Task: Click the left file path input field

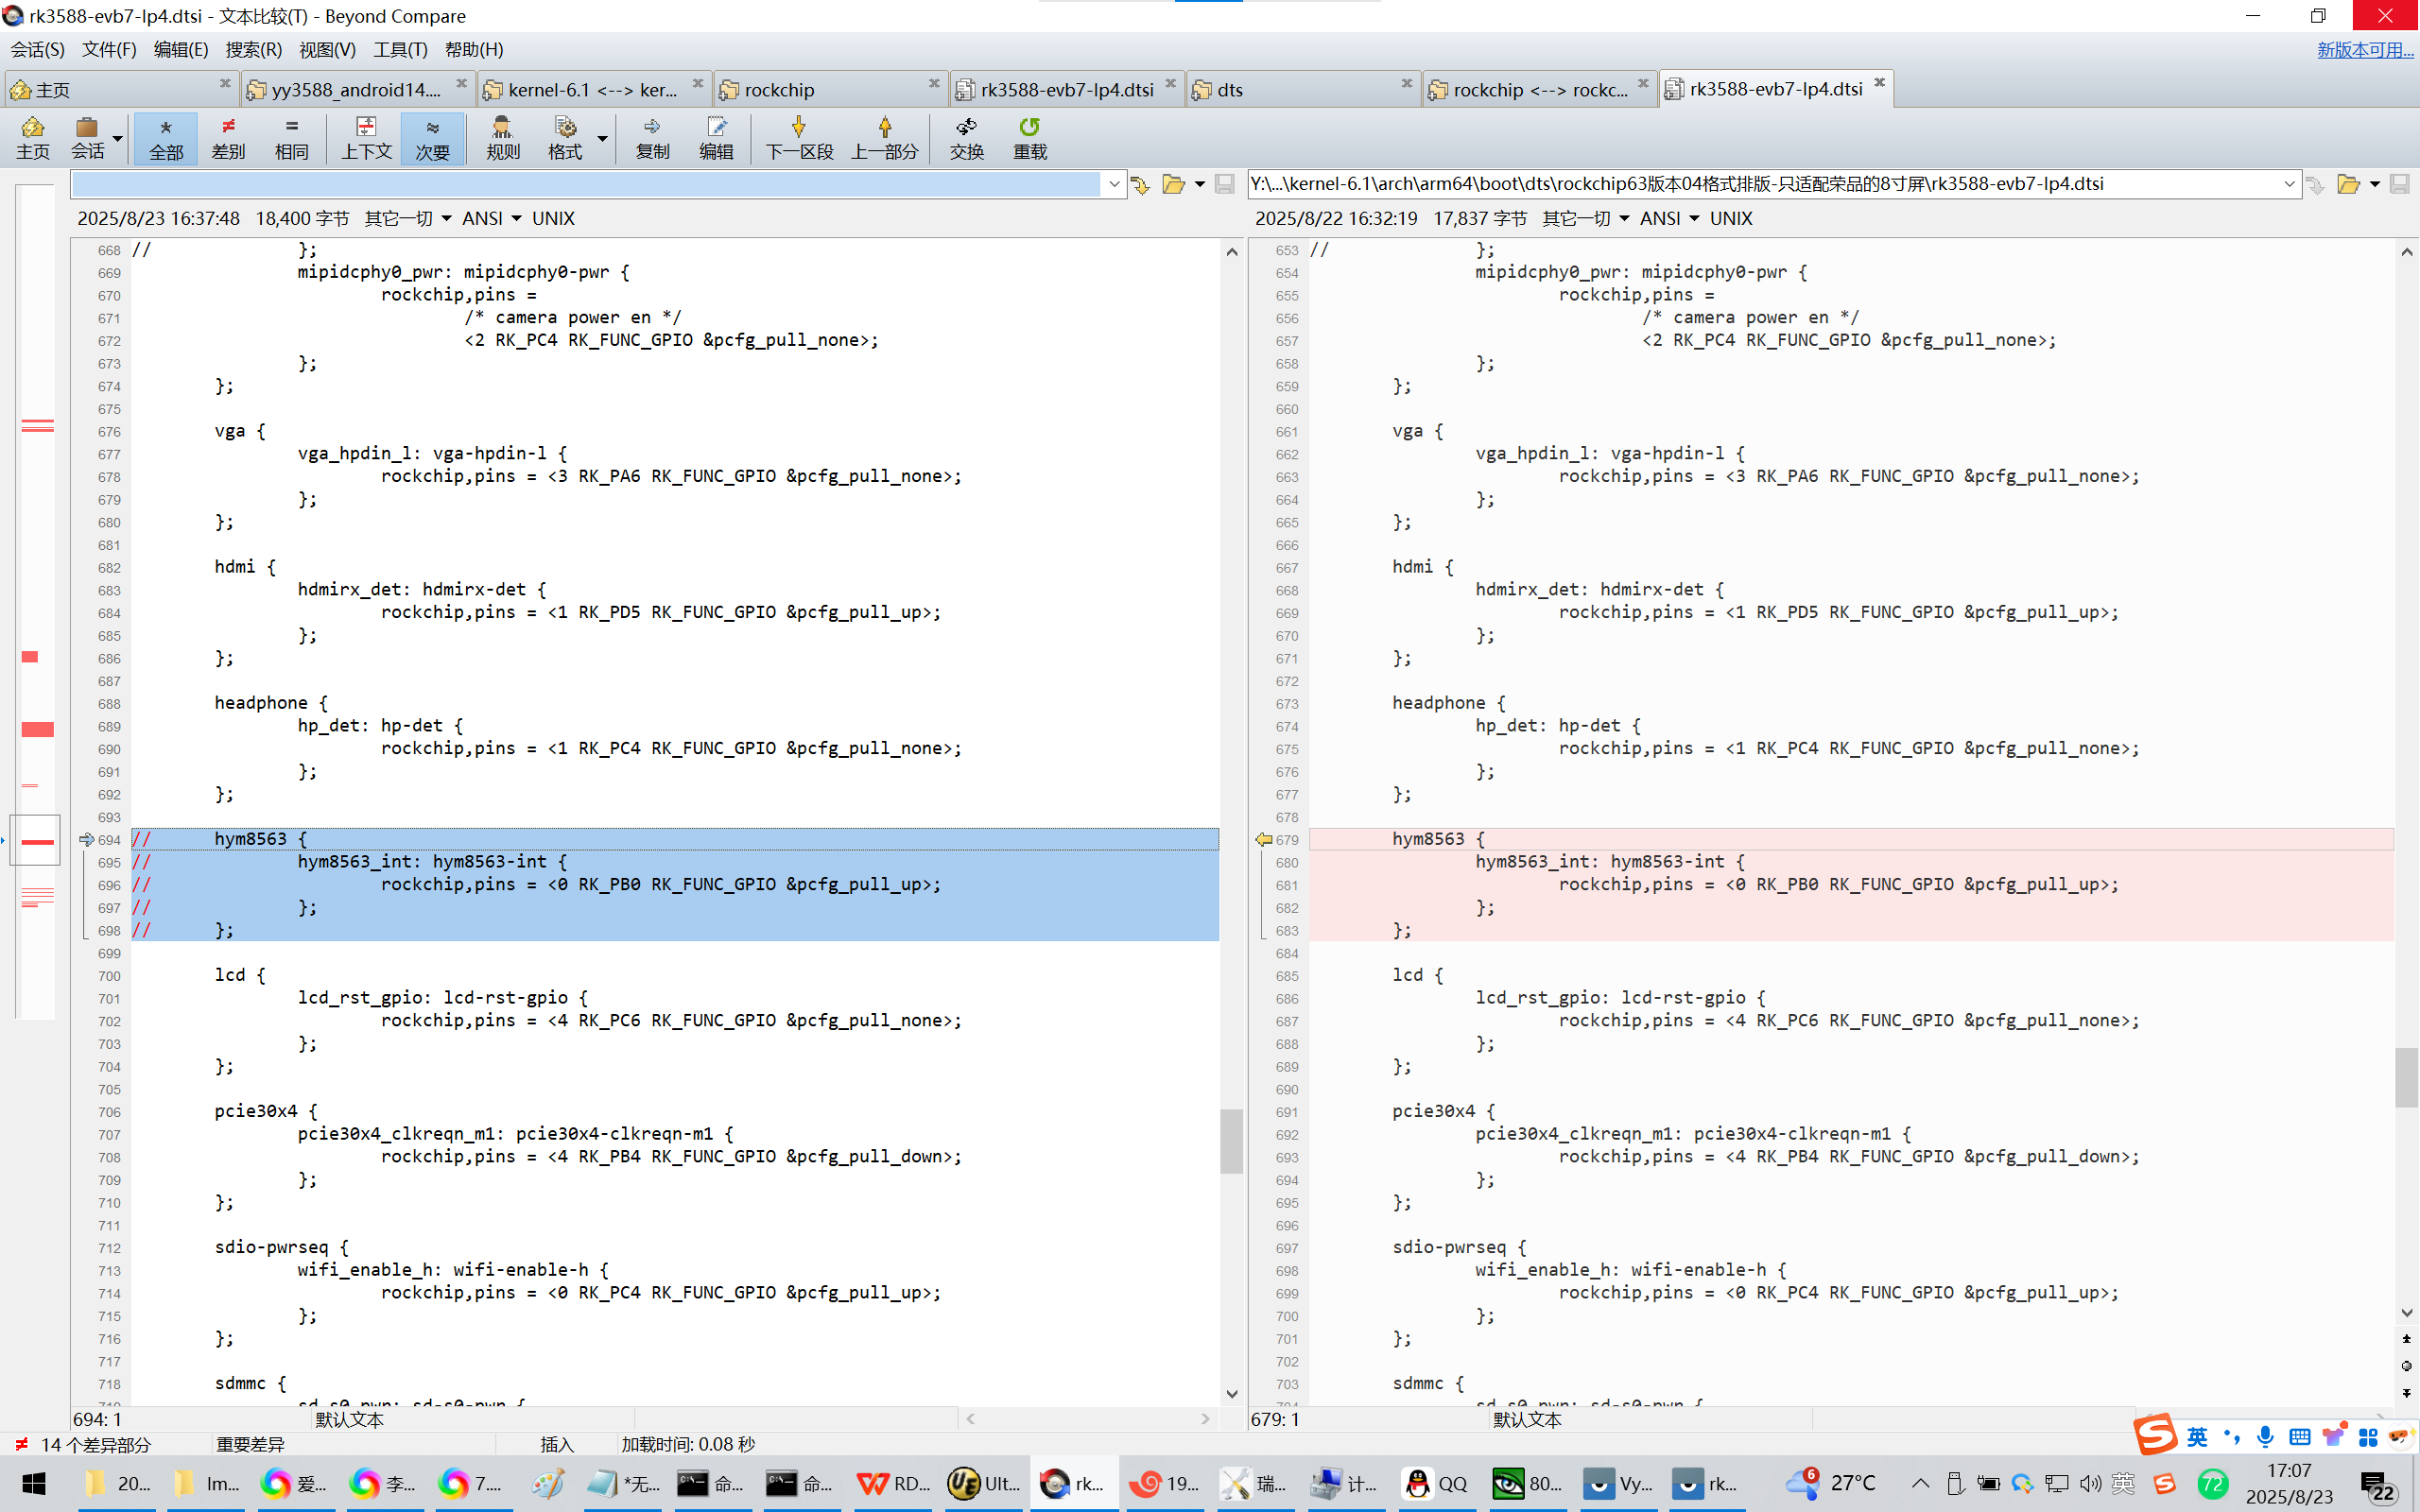Action: pyautogui.click(x=586, y=184)
